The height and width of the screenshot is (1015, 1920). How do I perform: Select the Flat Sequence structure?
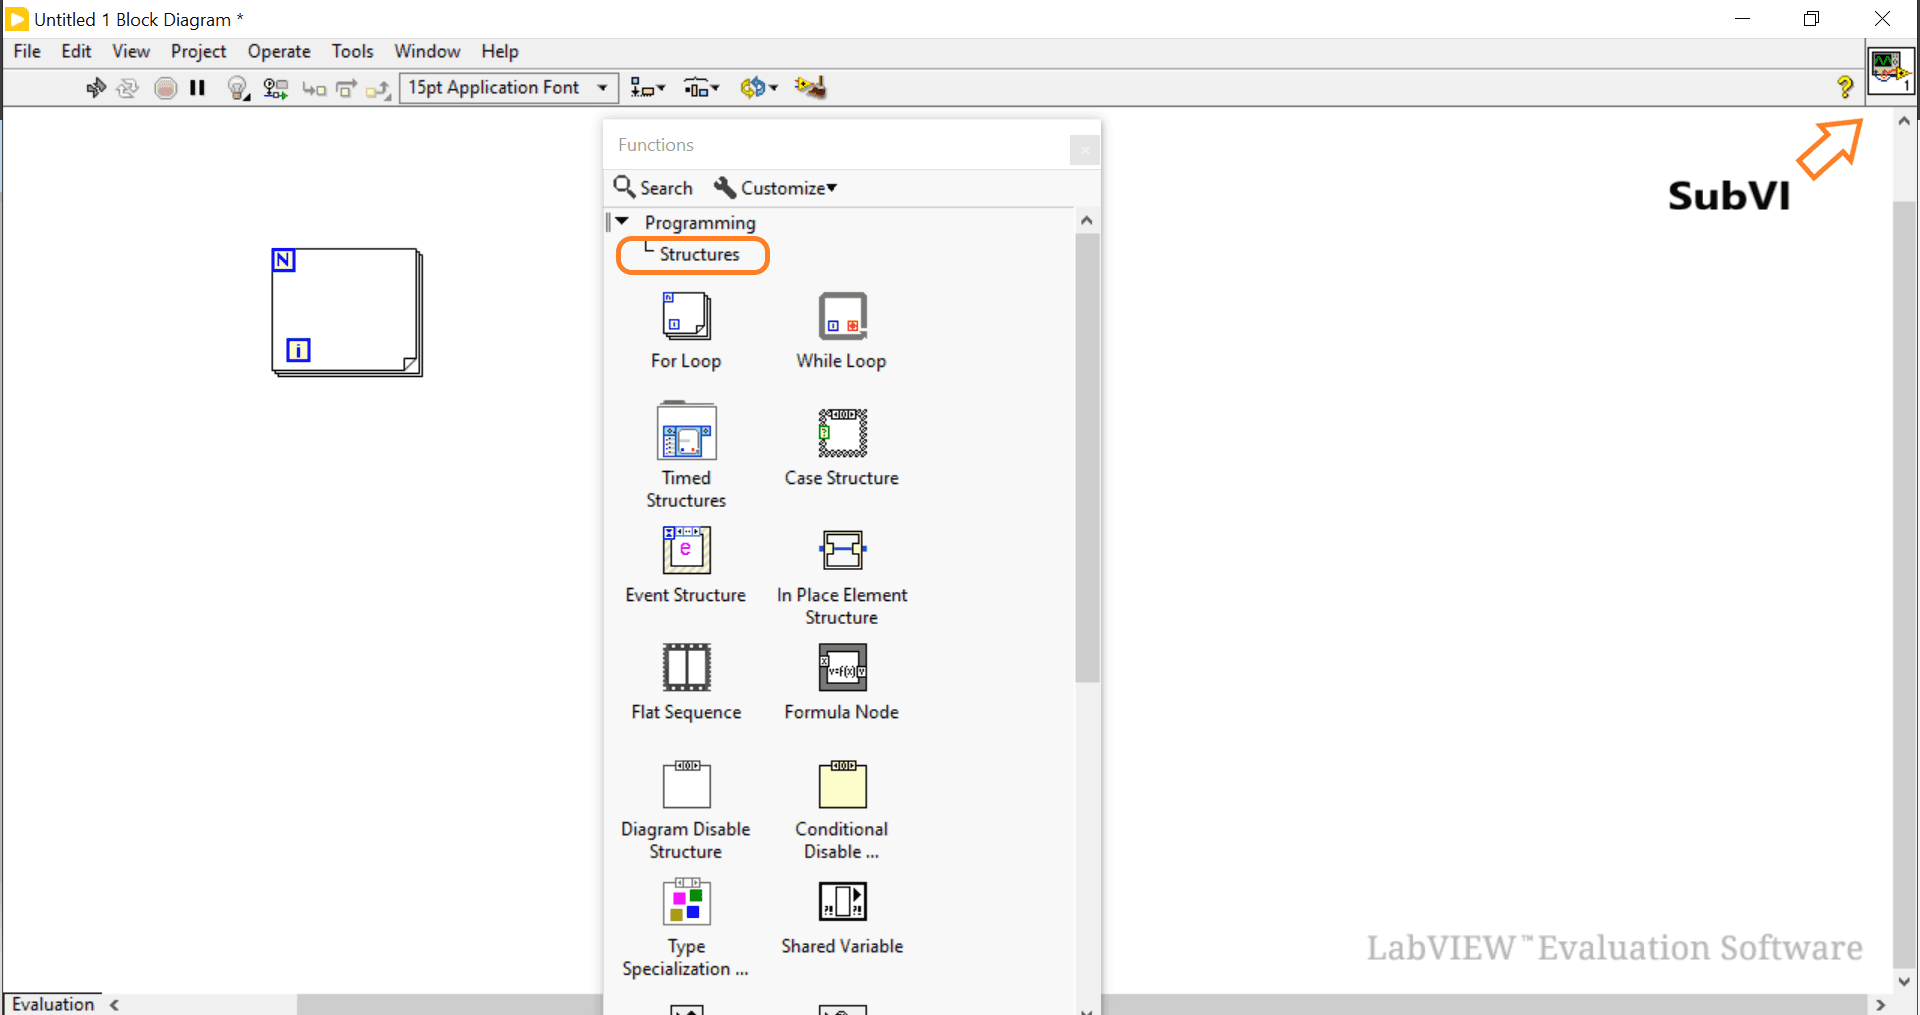686,667
